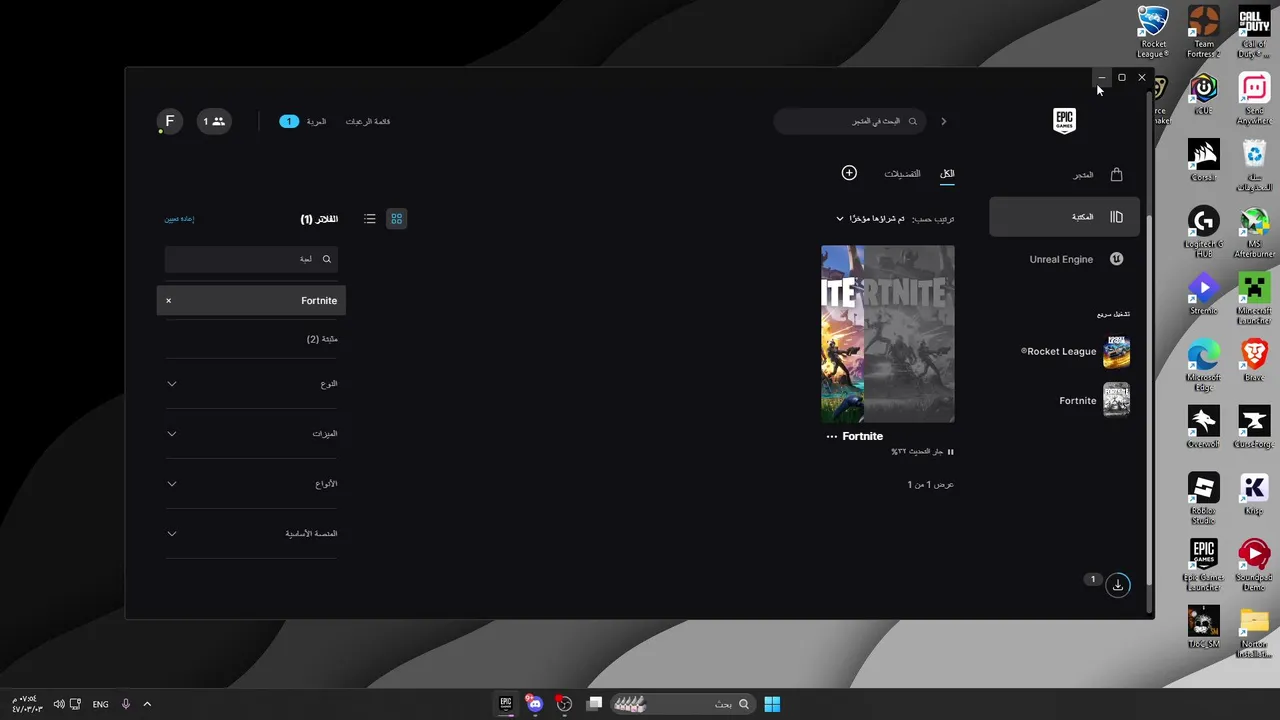Show hidden system tray icons

coord(147,704)
